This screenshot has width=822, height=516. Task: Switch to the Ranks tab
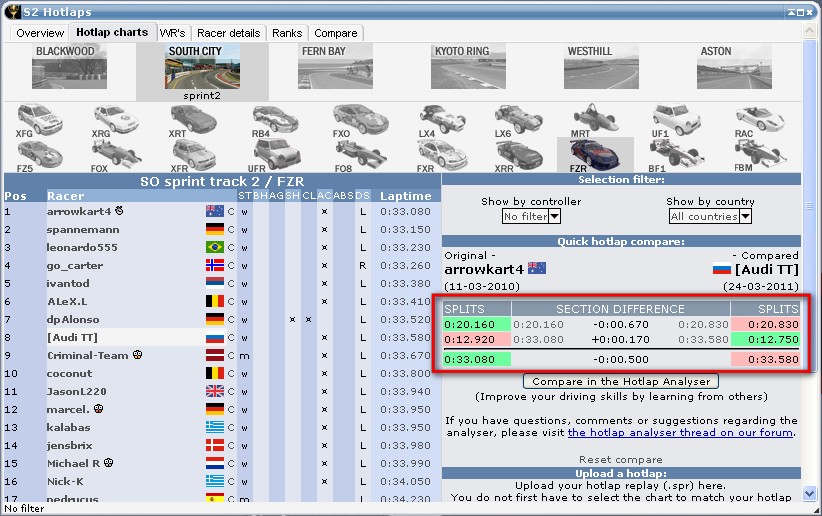point(287,33)
